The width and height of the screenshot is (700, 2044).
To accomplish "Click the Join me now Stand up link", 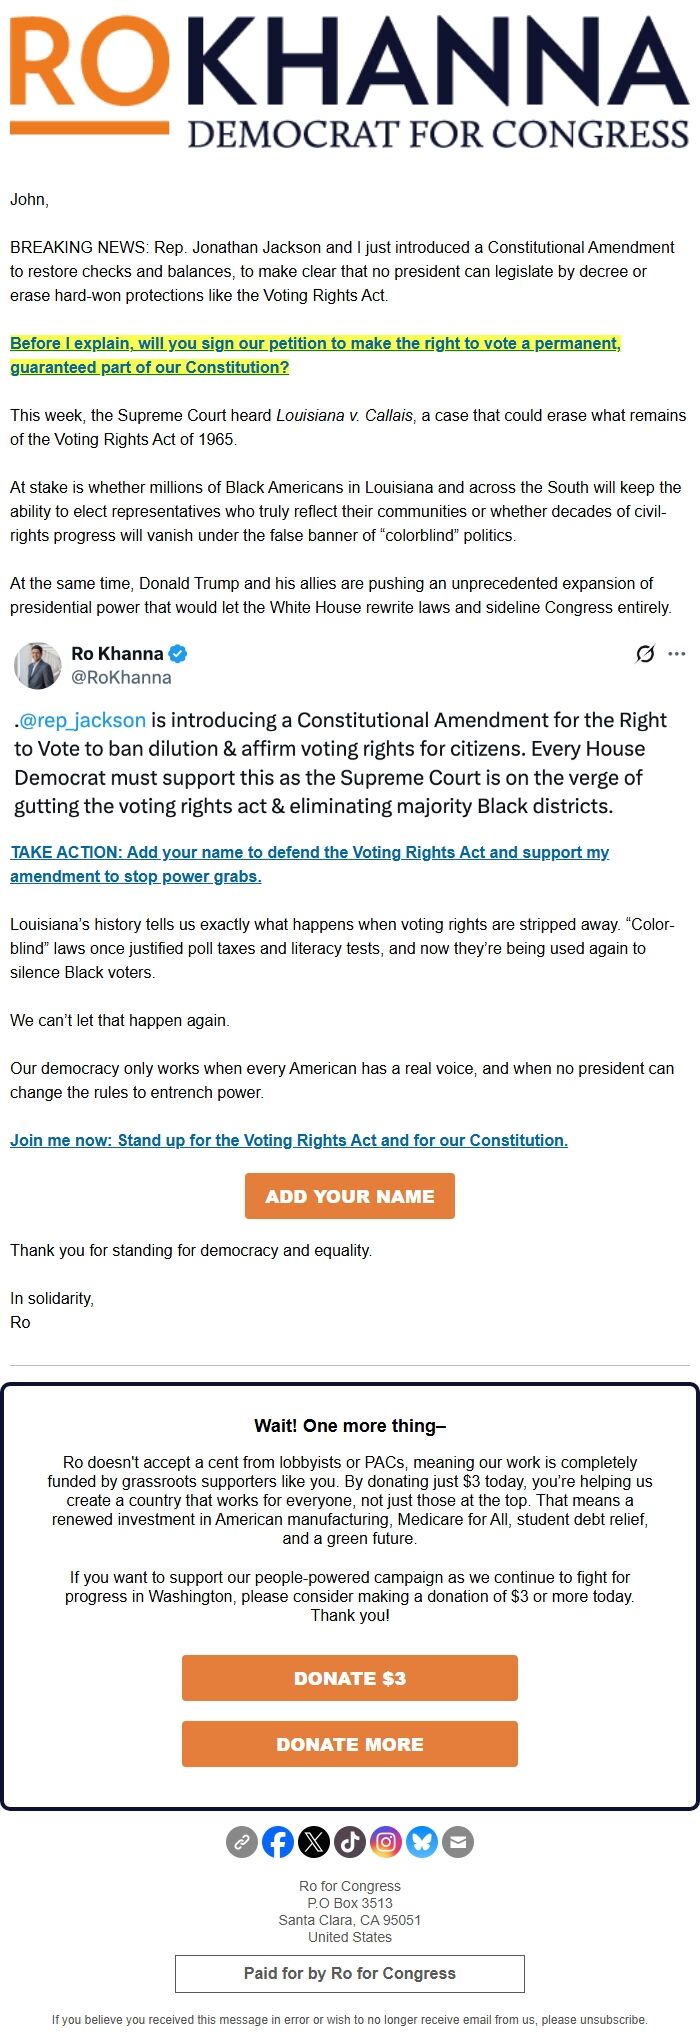I will [x=289, y=1140].
